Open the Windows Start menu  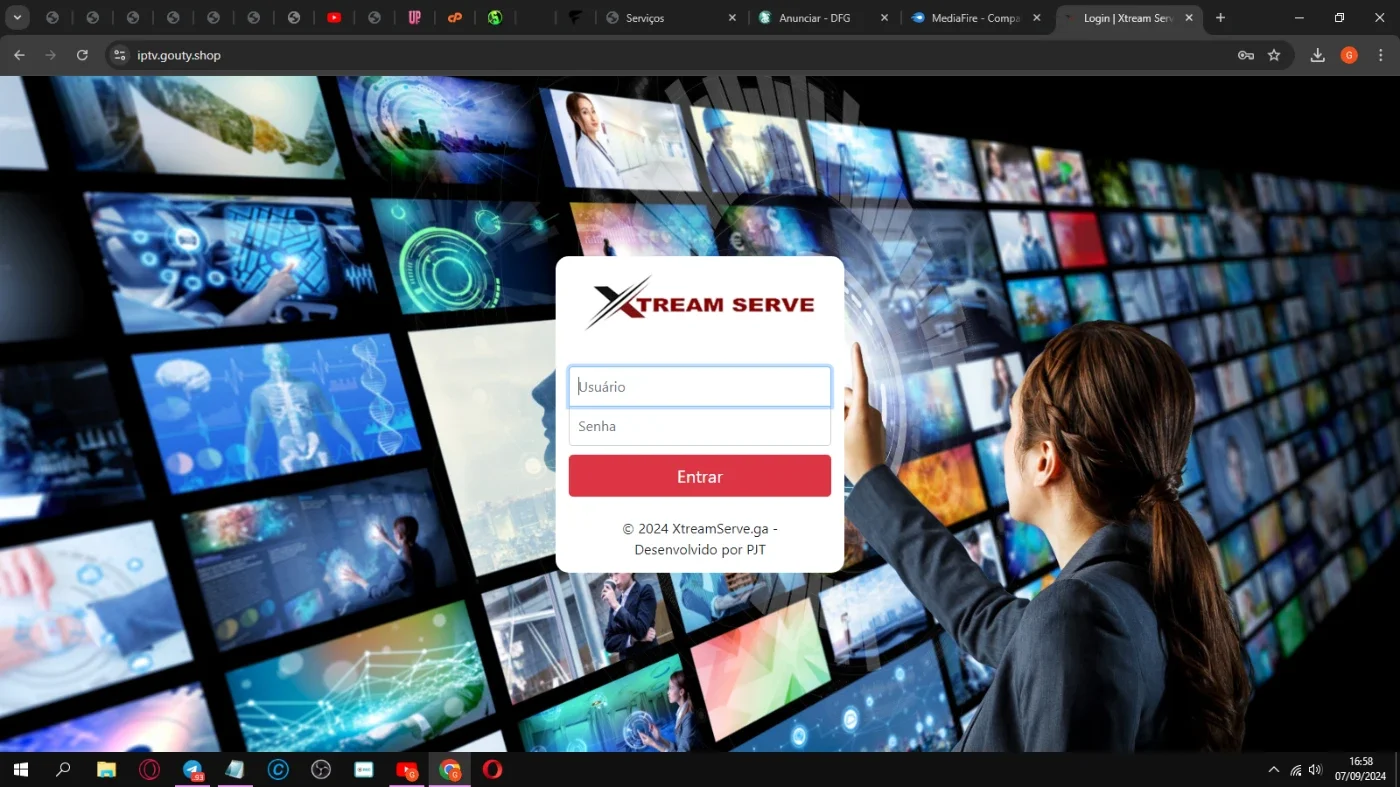click(20, 770)
